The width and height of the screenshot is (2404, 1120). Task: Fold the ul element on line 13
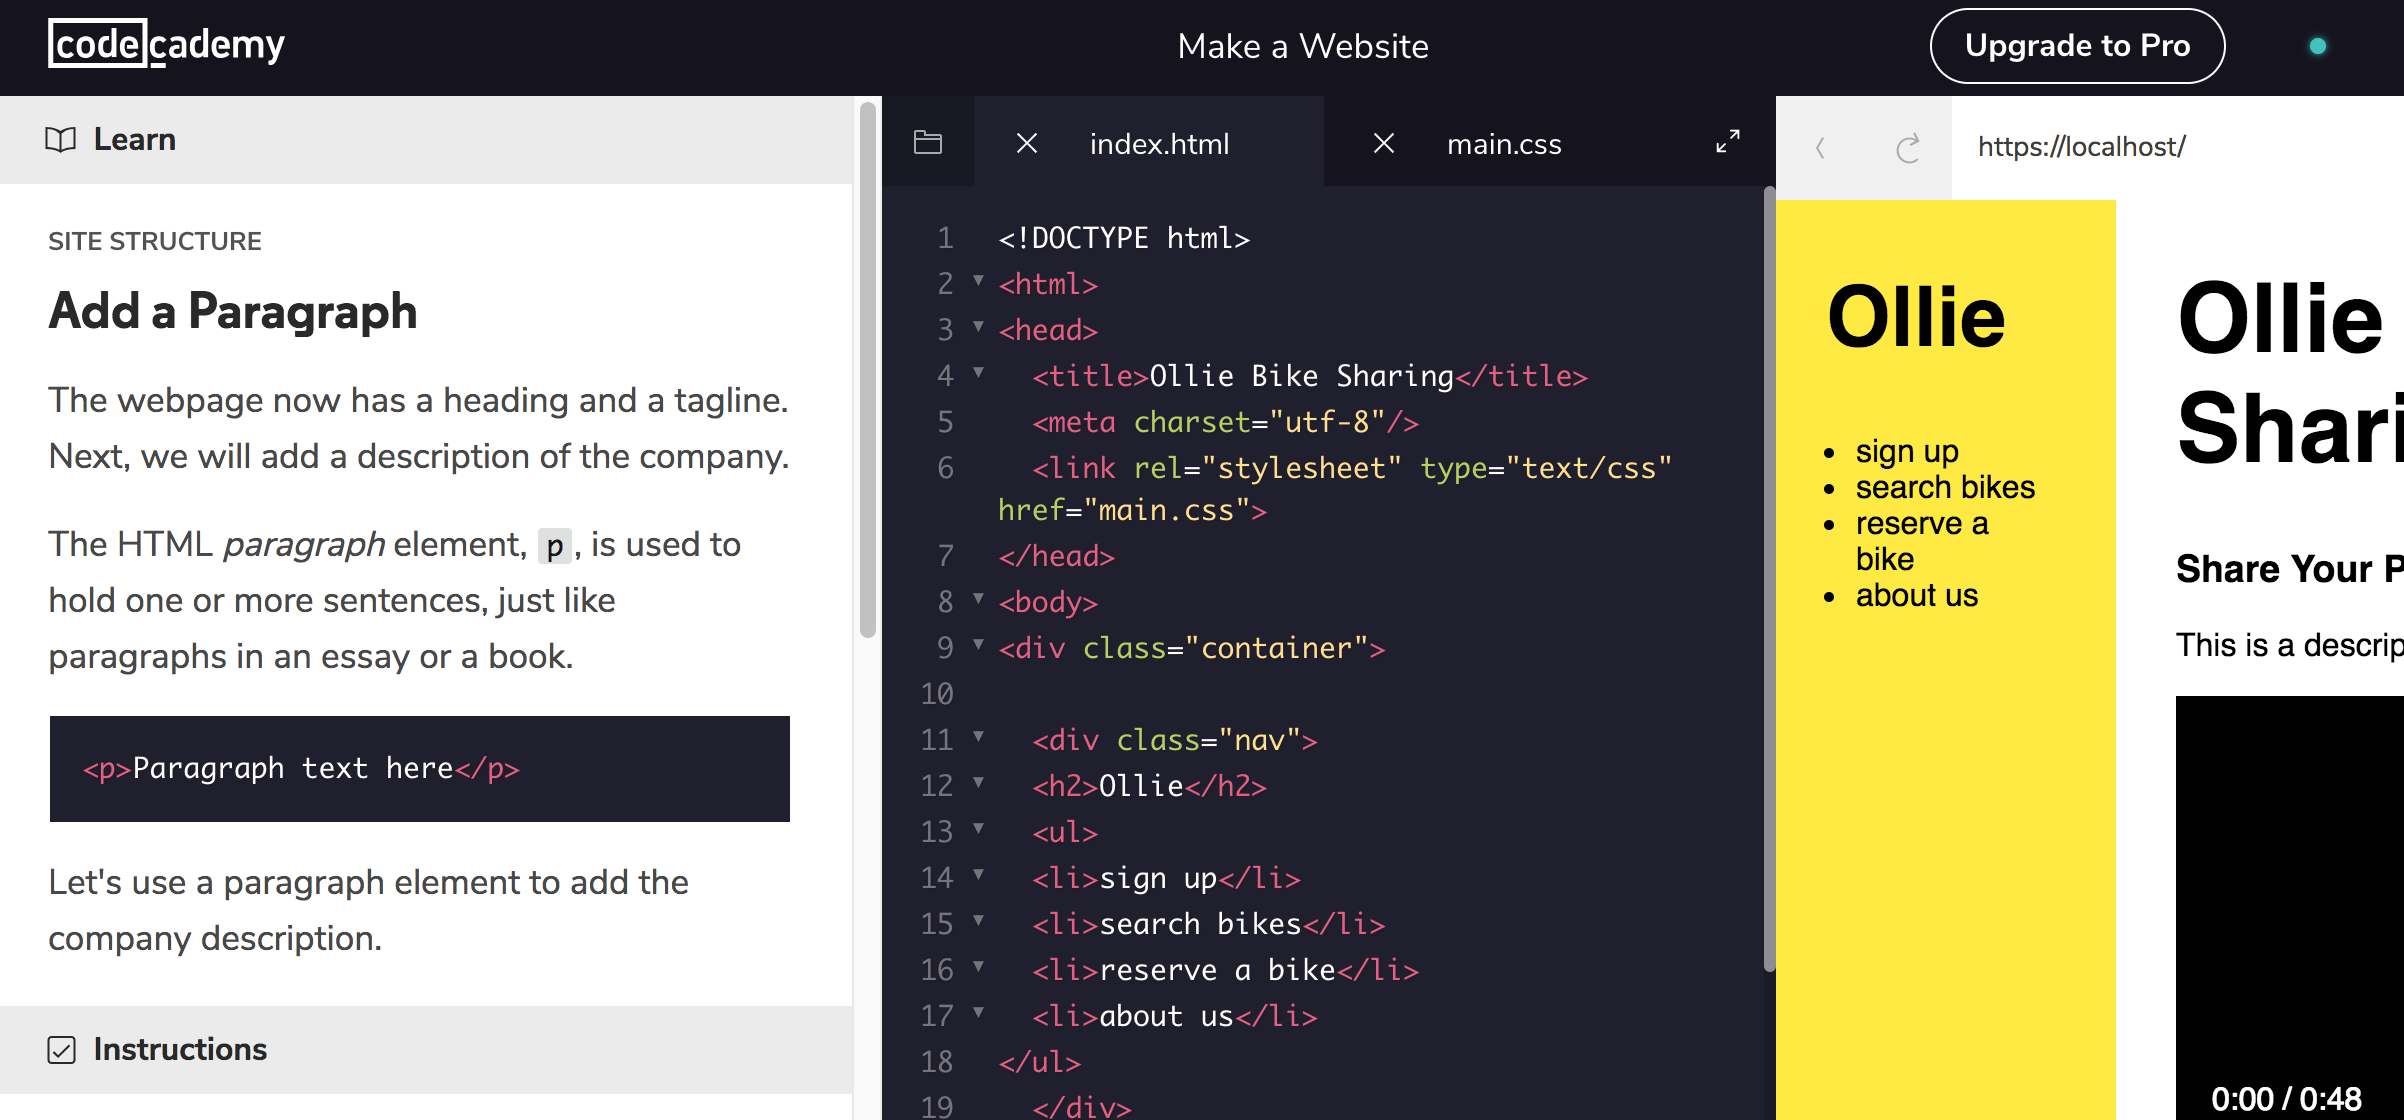(x=979, y=829)
